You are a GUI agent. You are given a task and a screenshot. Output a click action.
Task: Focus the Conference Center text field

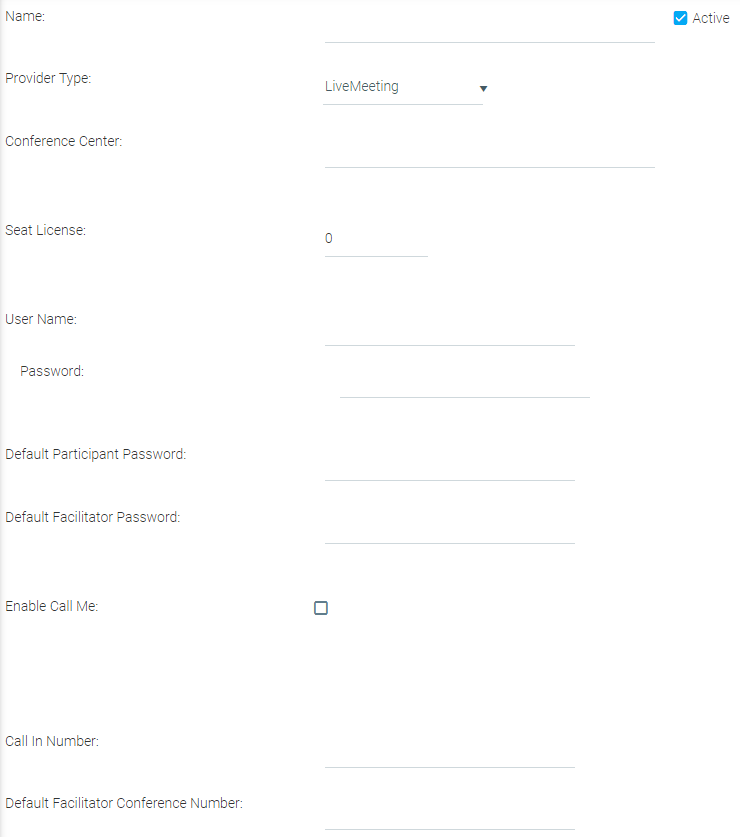click(x=489, y=154)
